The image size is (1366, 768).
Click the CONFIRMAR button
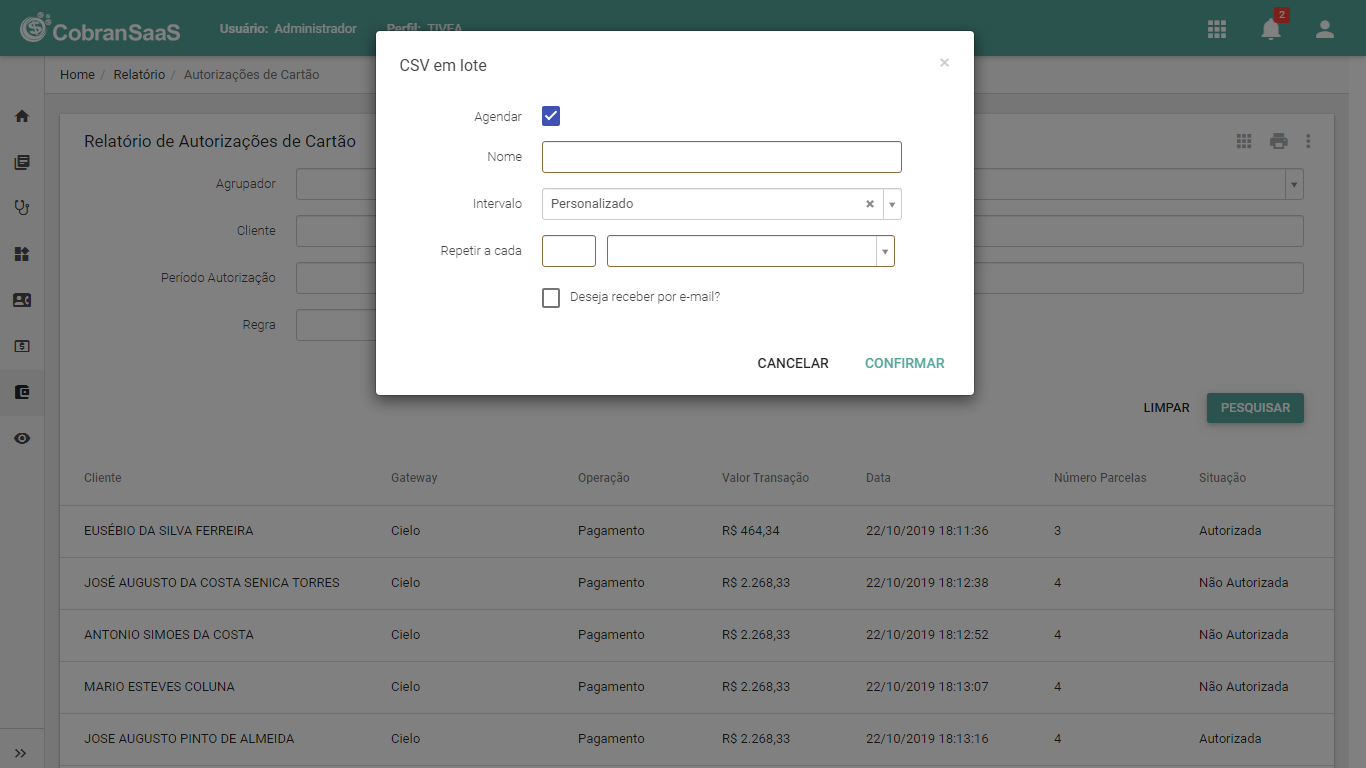[x=905, y=363]
